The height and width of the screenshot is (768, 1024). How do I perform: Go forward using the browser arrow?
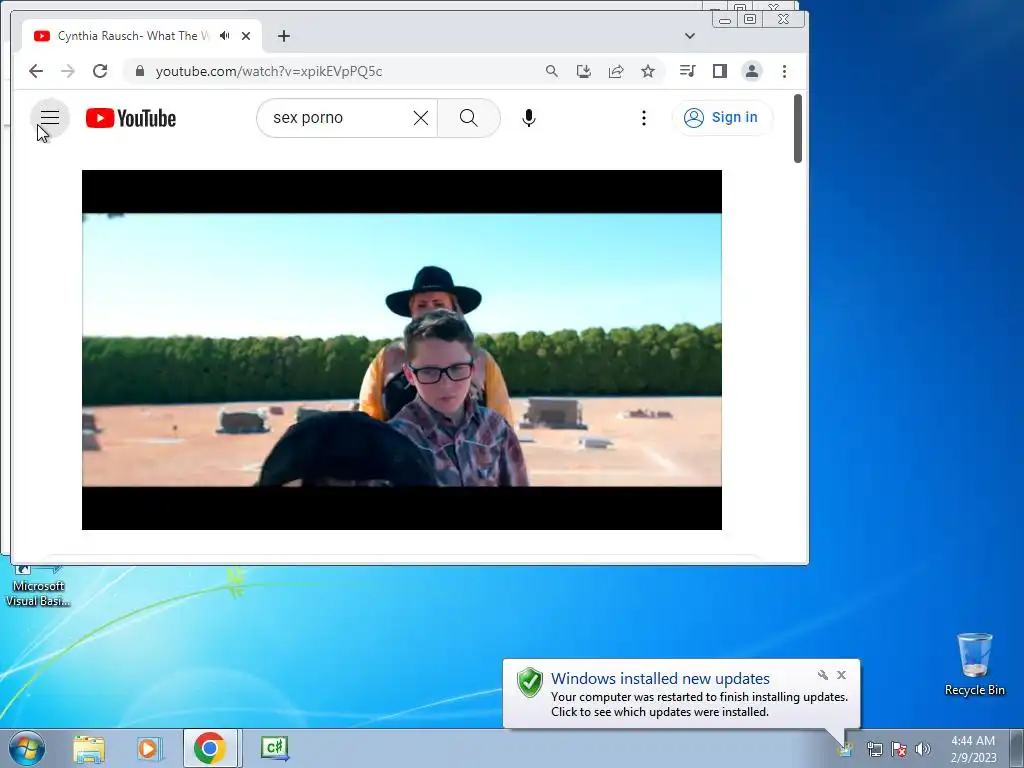coord(68,71)
